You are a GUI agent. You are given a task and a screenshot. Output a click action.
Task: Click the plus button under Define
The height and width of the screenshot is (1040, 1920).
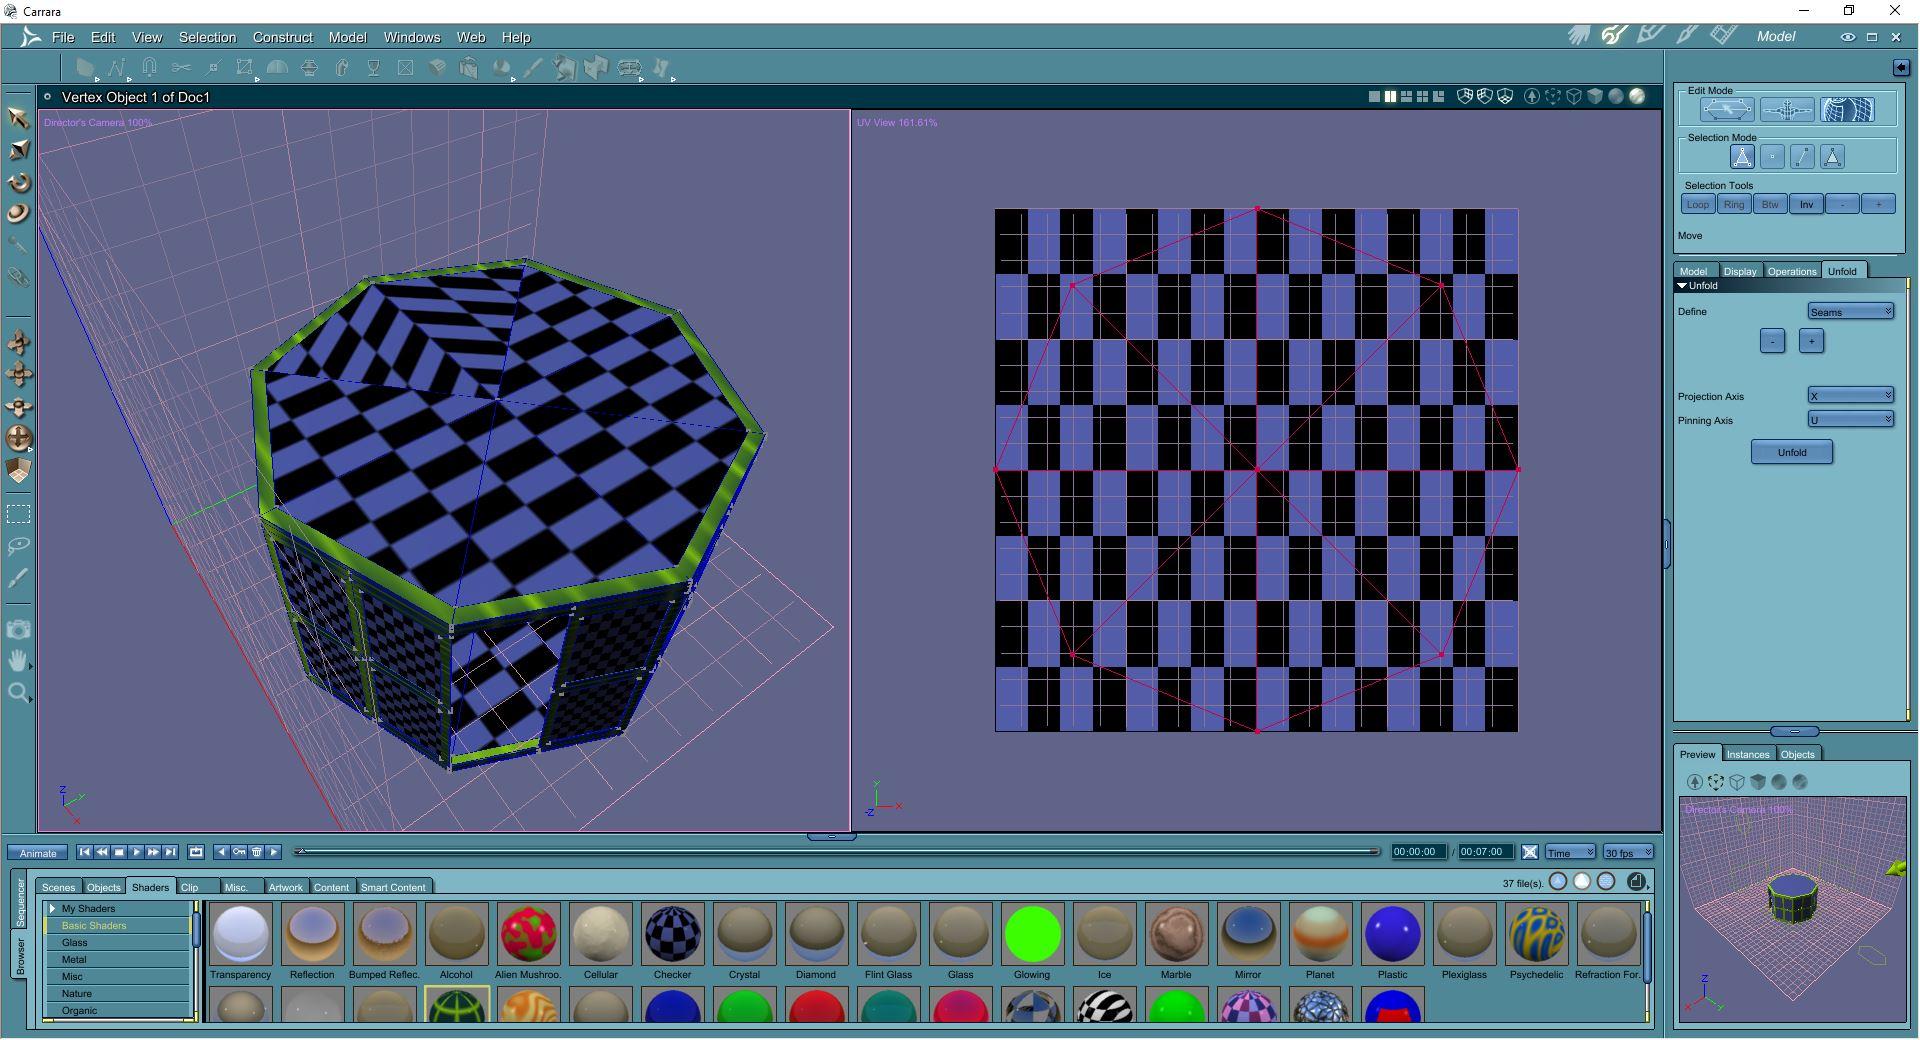[x=1811, y=341]
